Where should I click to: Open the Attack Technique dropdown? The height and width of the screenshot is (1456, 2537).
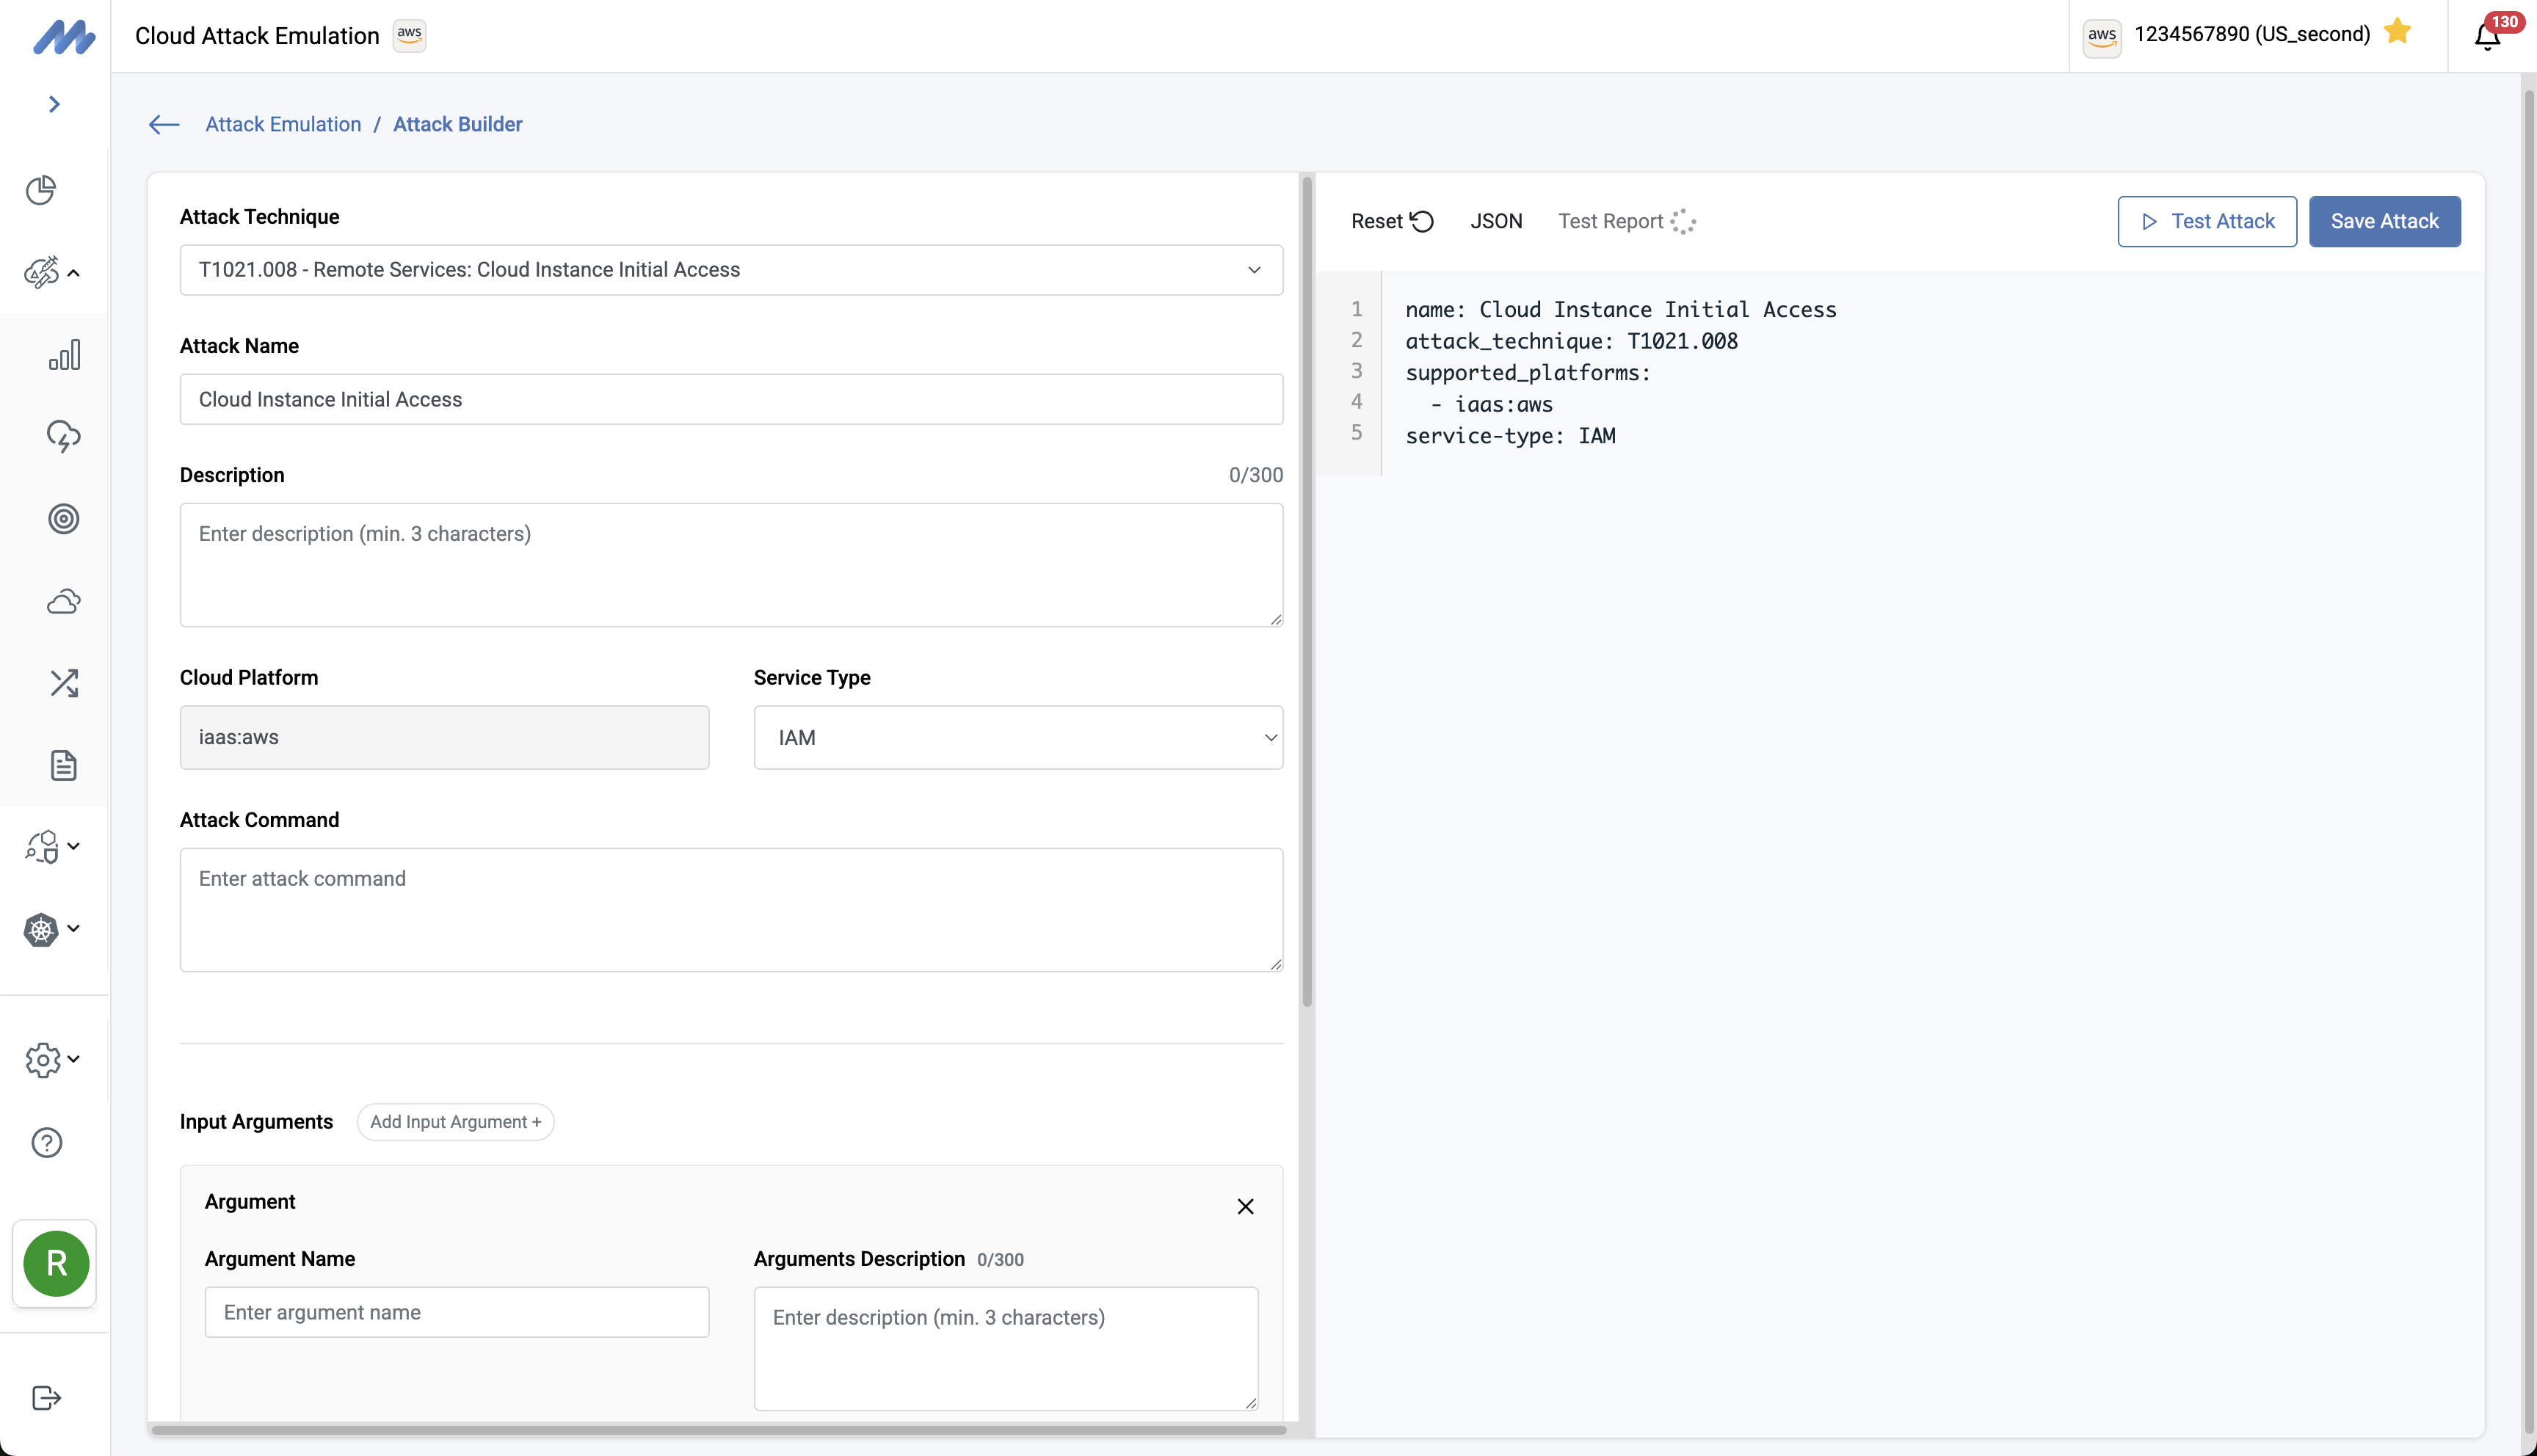[731, 270]
